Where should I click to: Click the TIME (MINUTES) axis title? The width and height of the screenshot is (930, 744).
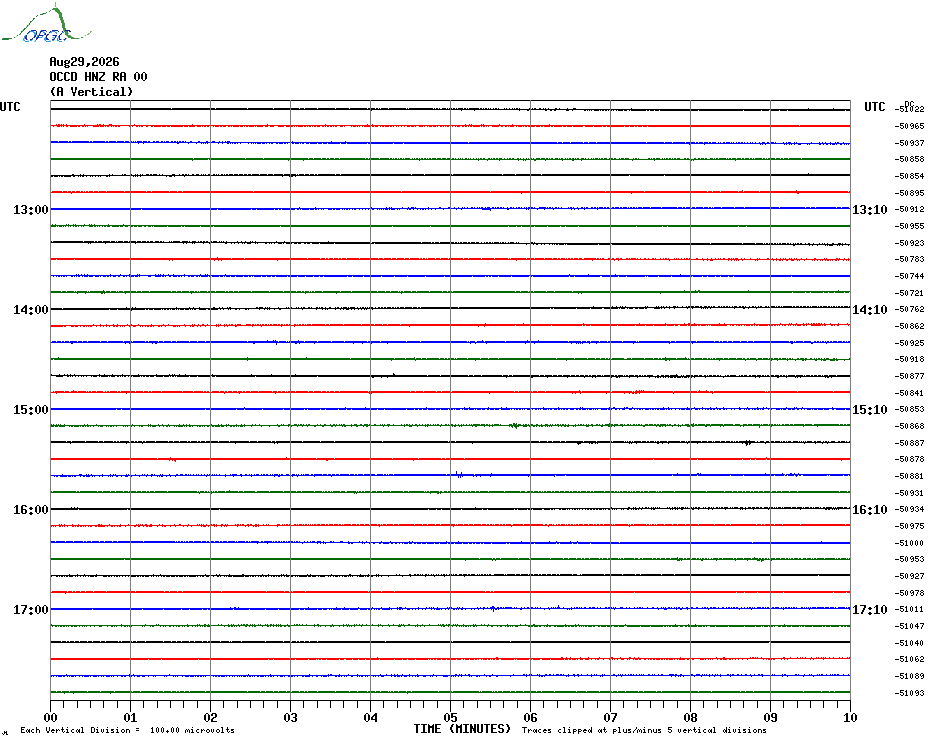click(462, 729)
